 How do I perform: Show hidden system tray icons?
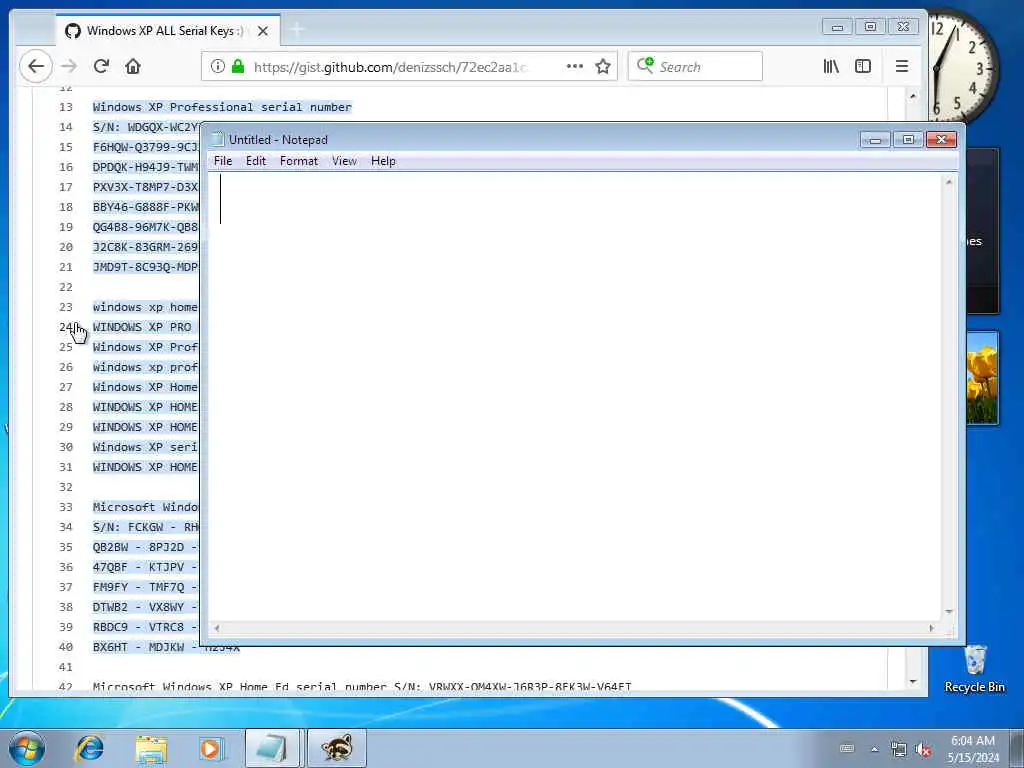[874, 749]
